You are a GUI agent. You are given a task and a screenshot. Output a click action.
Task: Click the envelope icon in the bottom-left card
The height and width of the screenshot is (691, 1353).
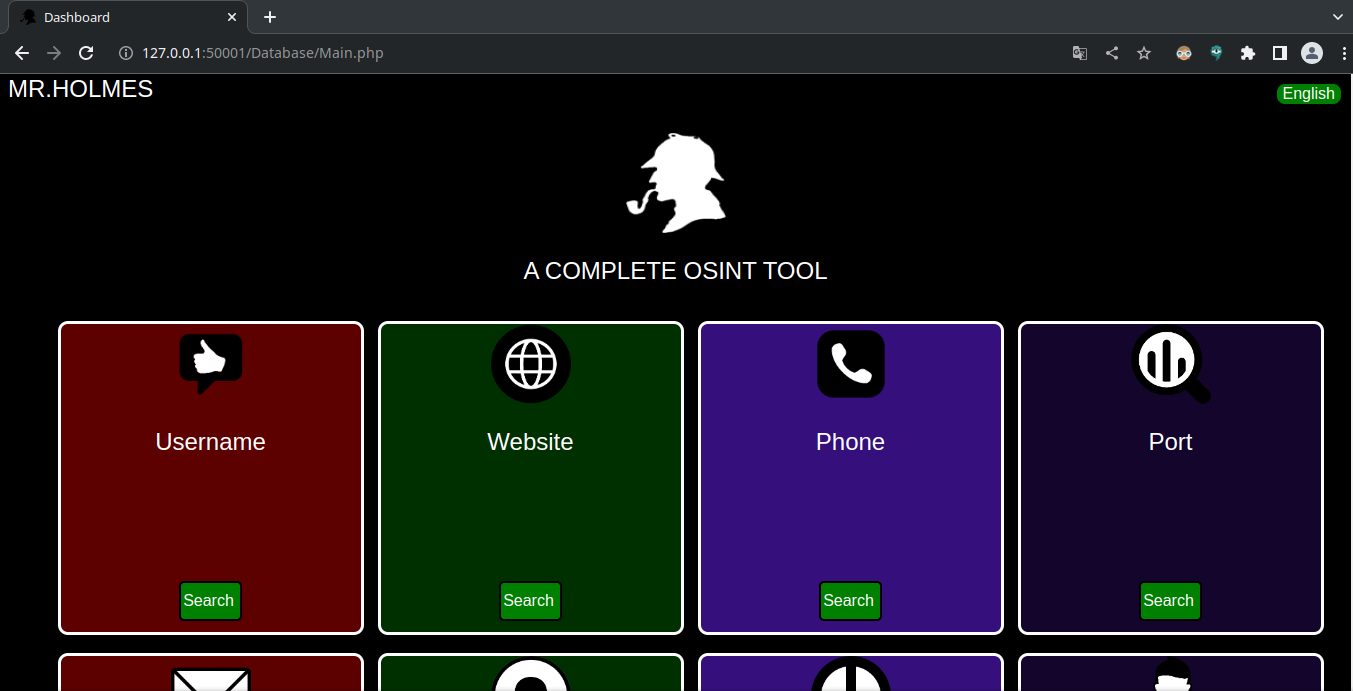(x=210, y=681)
